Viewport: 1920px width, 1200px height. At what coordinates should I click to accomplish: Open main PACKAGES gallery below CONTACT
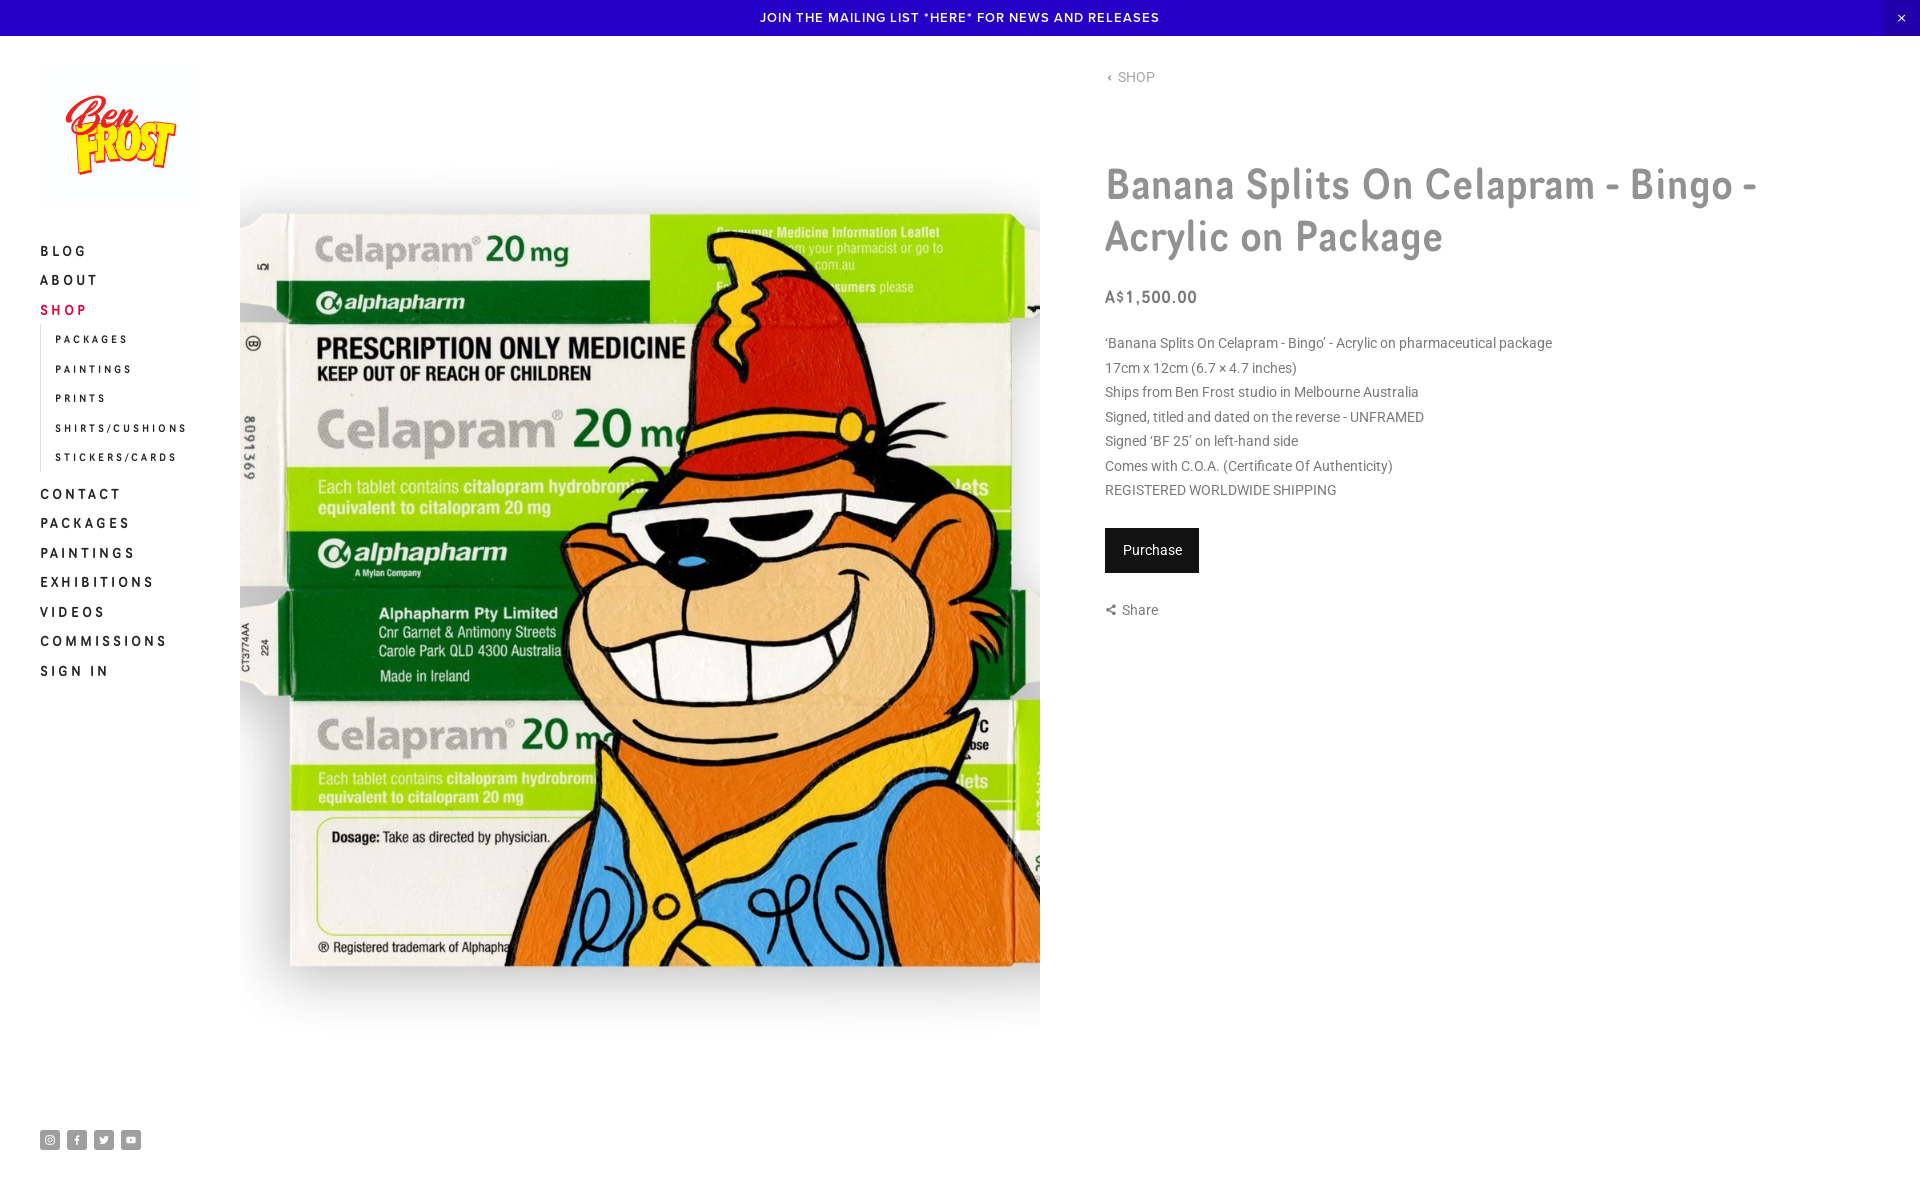pos(85,523)
